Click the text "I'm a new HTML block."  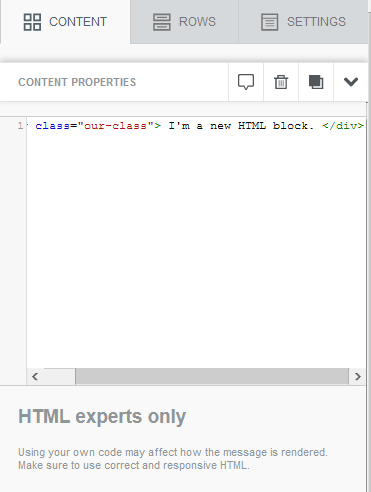pyautogui.click(x=241, y=126)
